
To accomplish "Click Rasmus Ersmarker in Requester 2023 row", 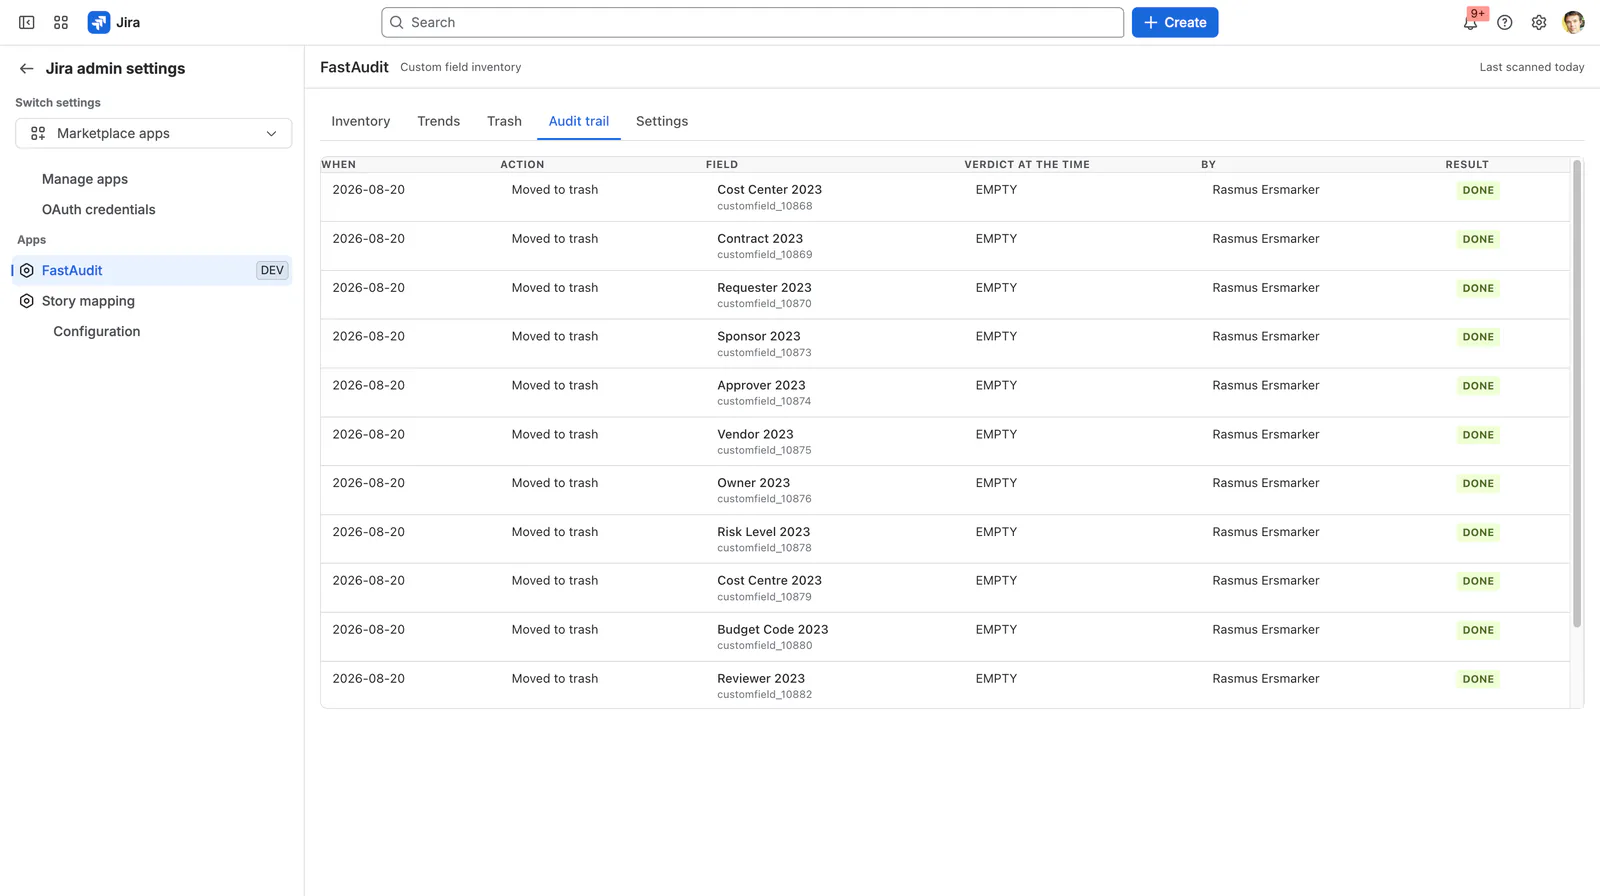I will 1265,287.
